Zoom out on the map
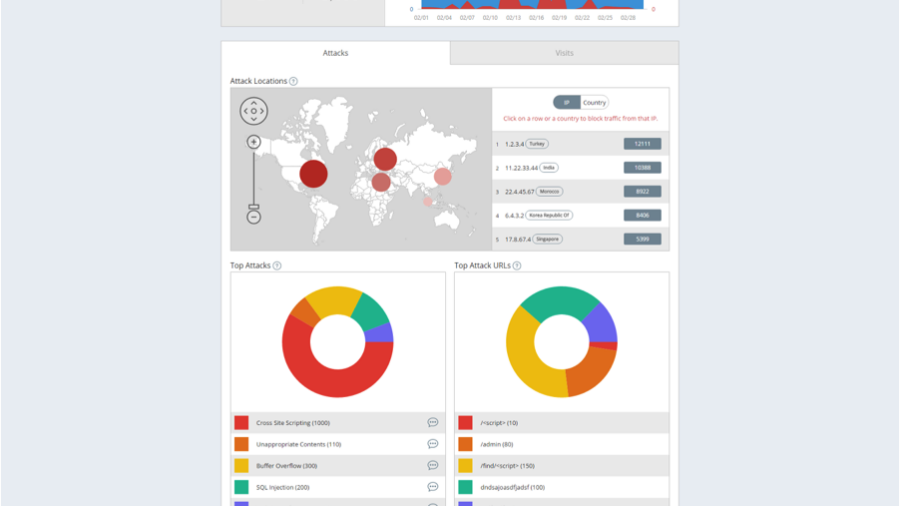Image resolution: width=900 pixels, height=506 pixels. coord(254,217)
